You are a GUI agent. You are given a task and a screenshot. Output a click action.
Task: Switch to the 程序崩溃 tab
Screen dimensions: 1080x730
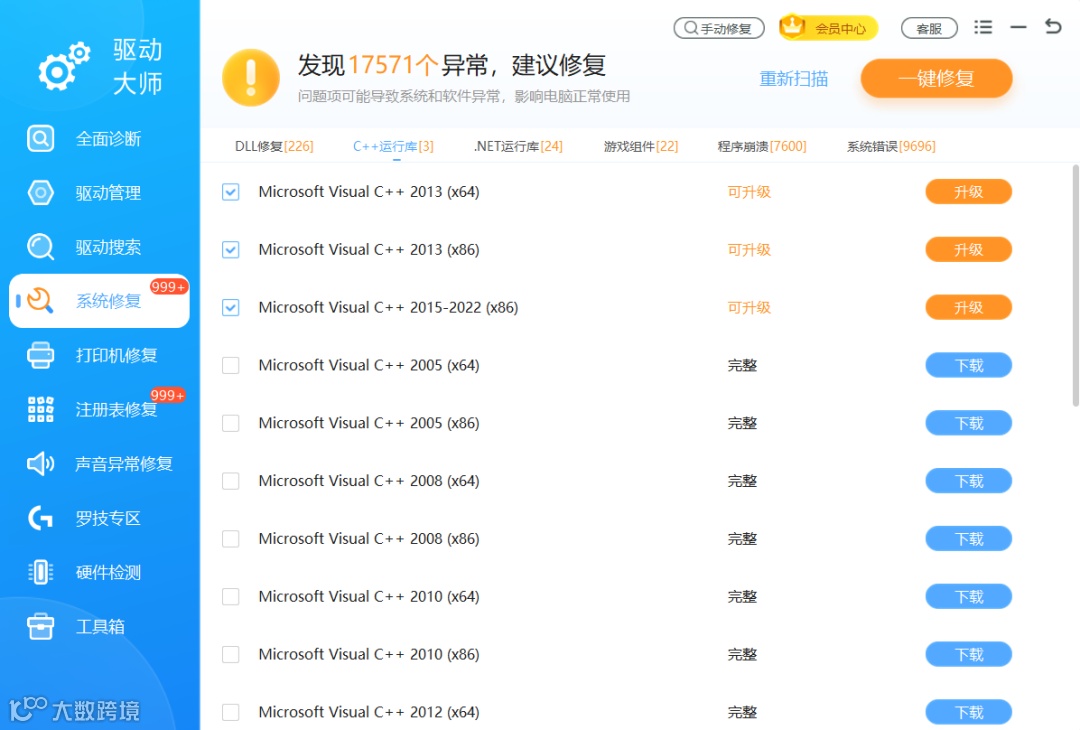762,146
